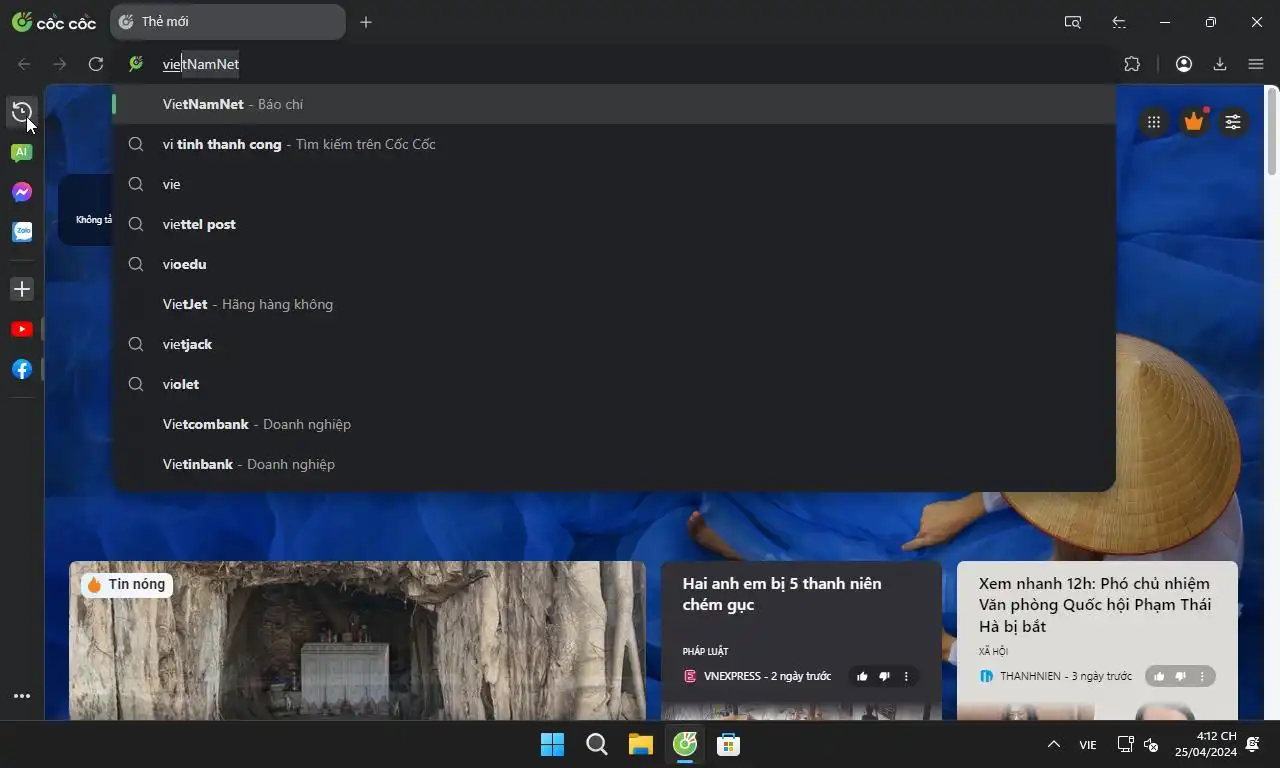Open more options on THANHNIEN article
Screen dimensions: 1280x768
1202,677
